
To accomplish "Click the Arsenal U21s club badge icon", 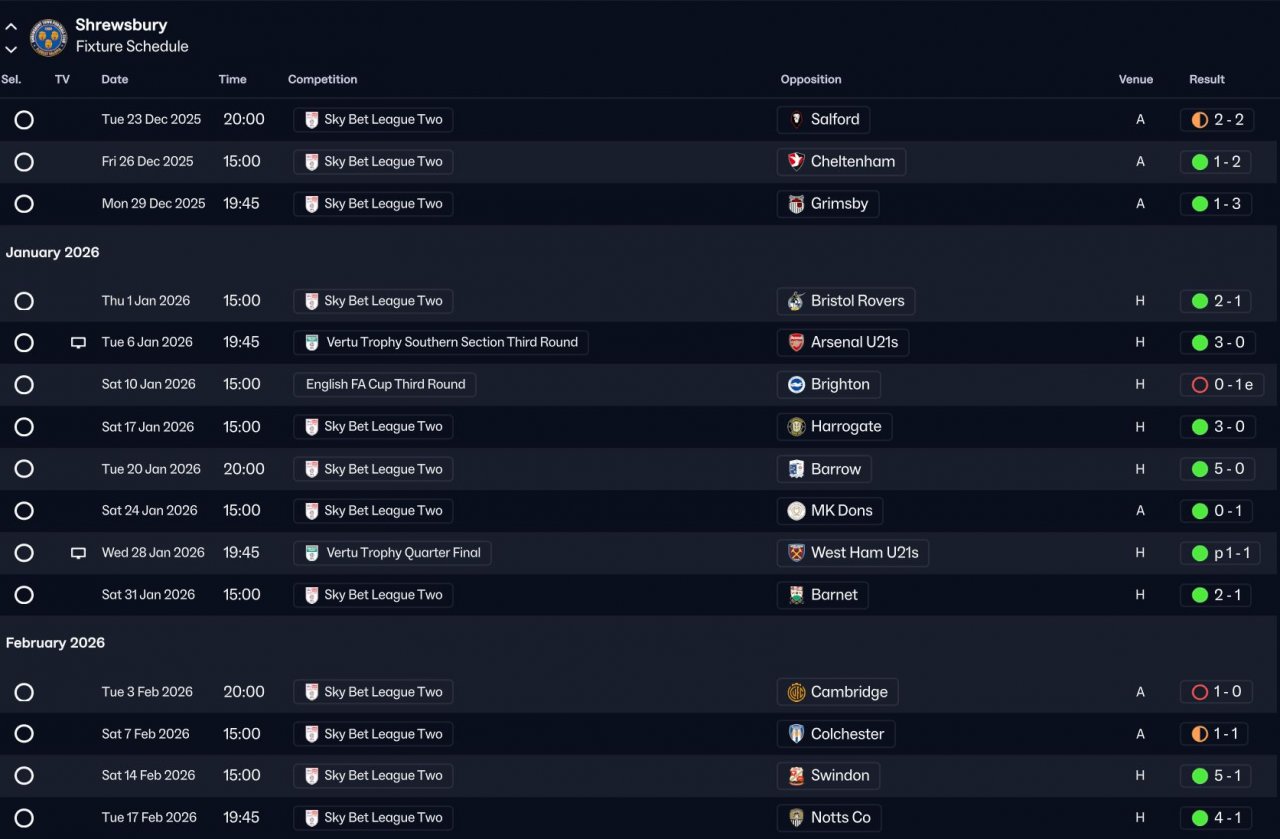I will [x=796, y=343].
